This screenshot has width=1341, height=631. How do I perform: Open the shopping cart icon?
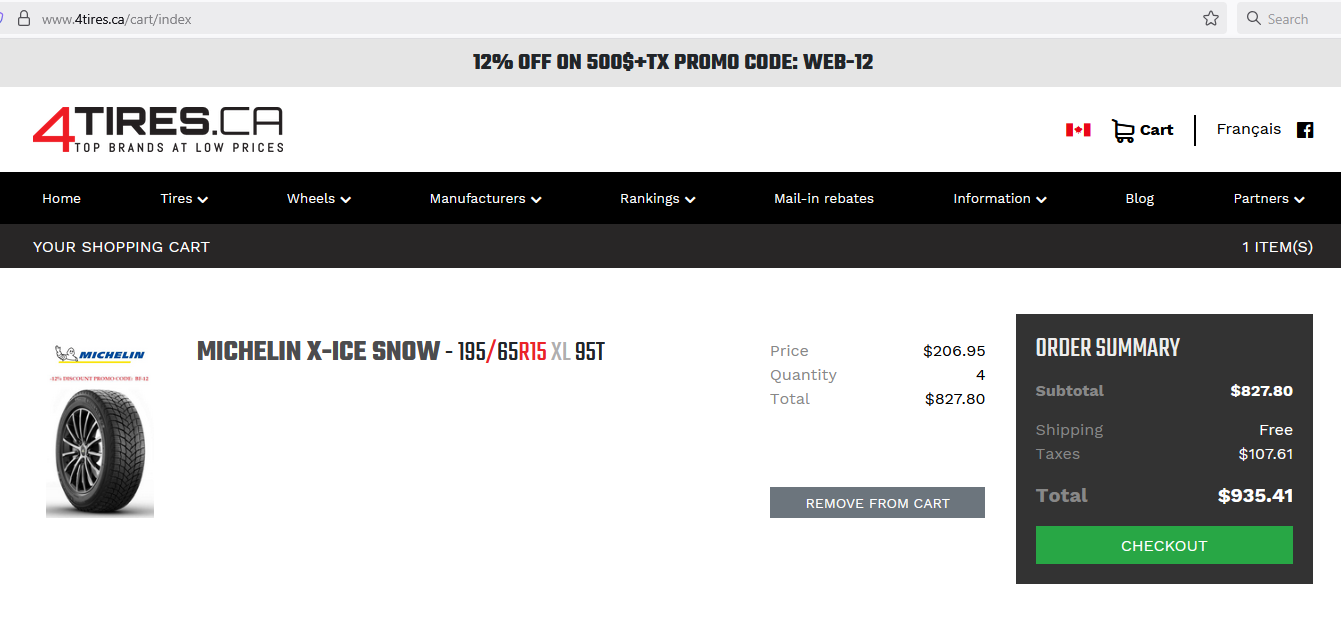click(1123, 131)
